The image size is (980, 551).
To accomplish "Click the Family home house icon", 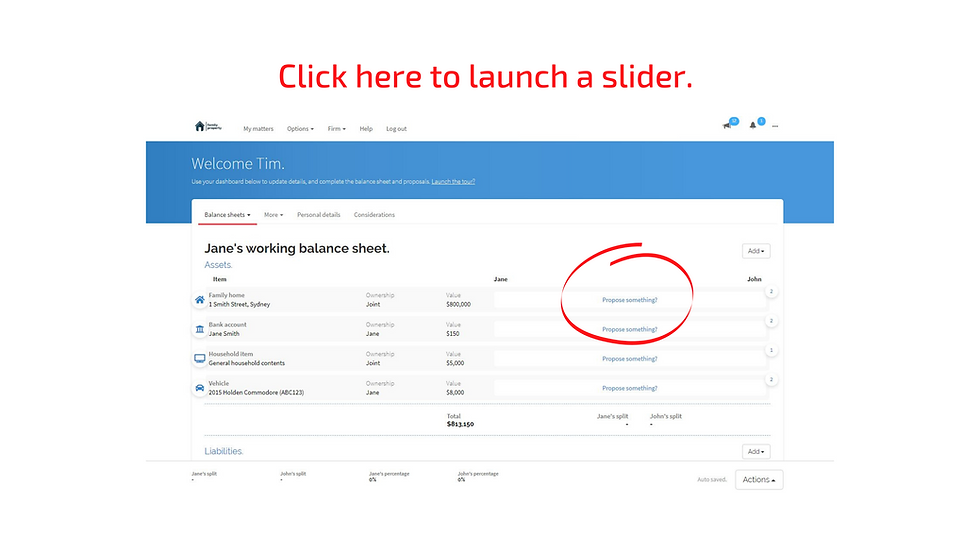I will tap(199, 300).
